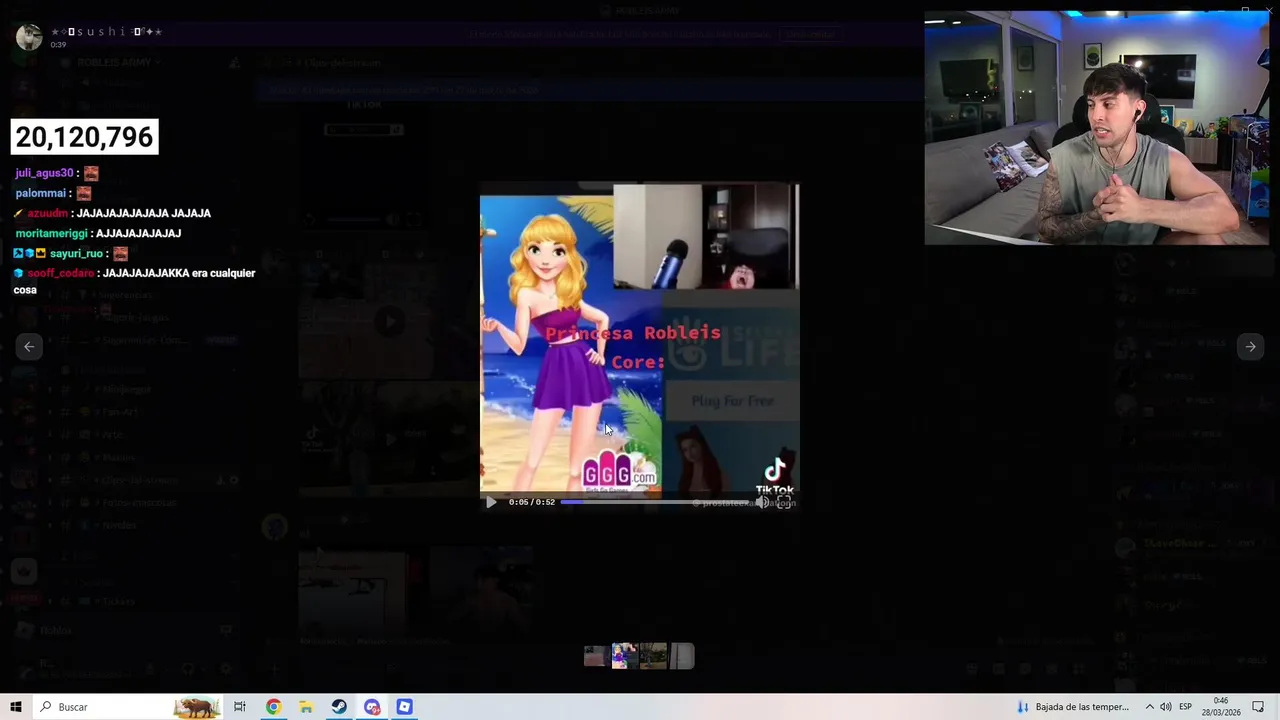
Task: Open the taskbar clock showing 0:46
Action: [1221, 707]
